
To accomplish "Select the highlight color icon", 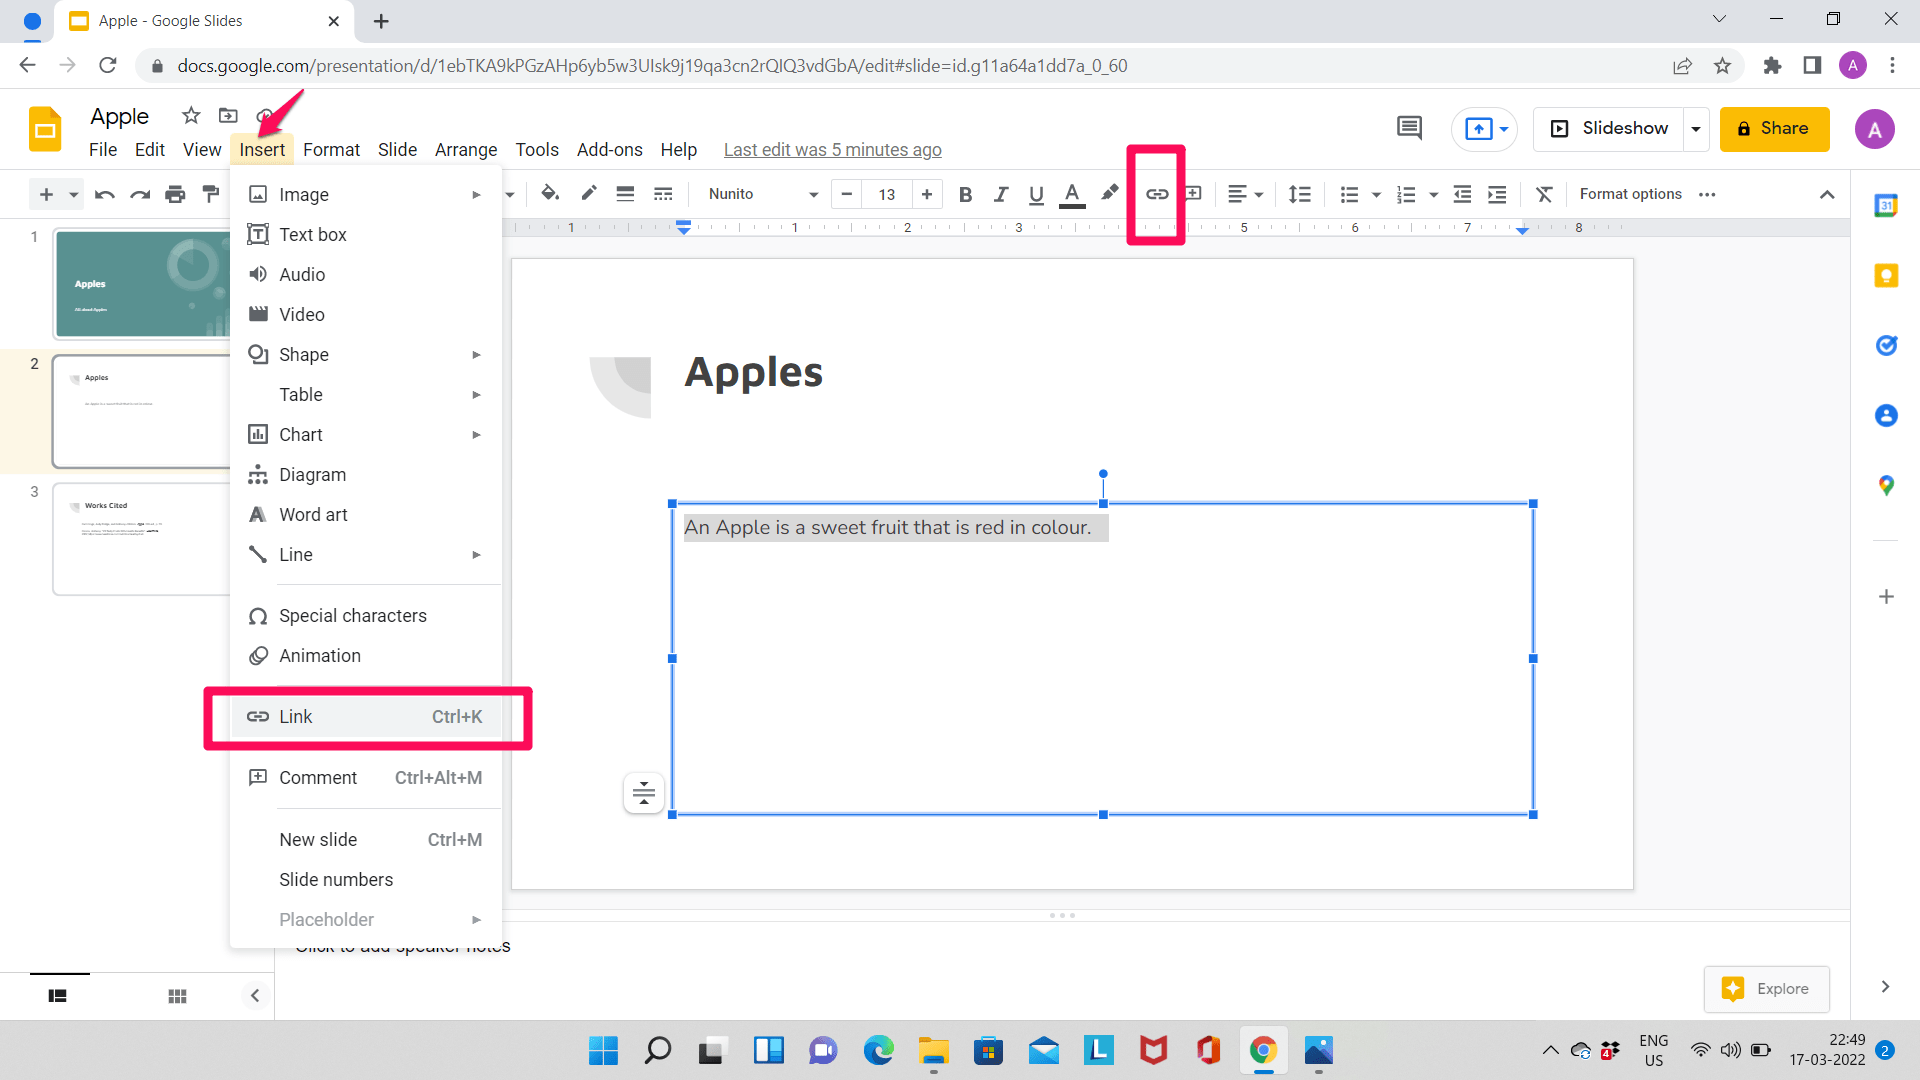I will (x=1112, y=194).
